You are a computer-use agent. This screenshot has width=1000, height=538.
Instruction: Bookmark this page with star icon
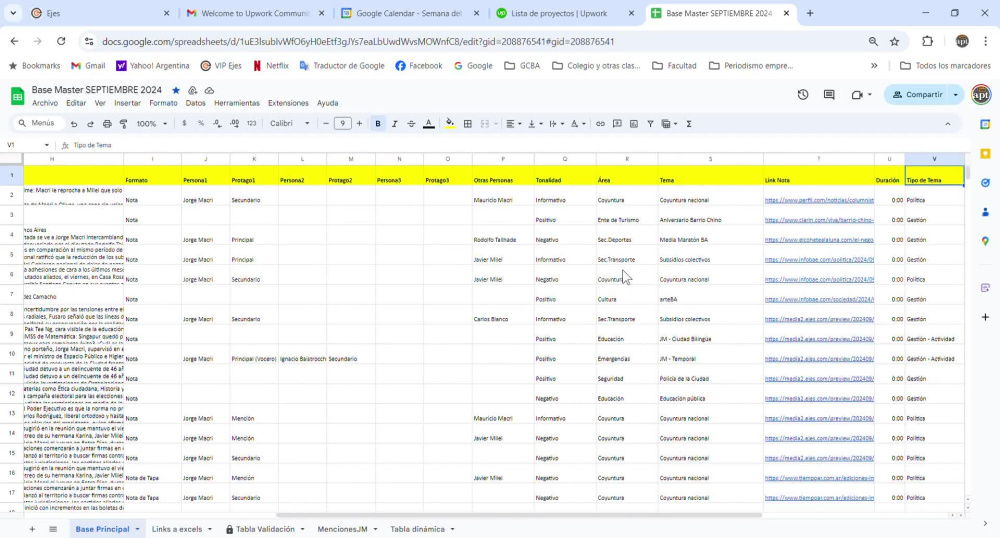point(895,41)
